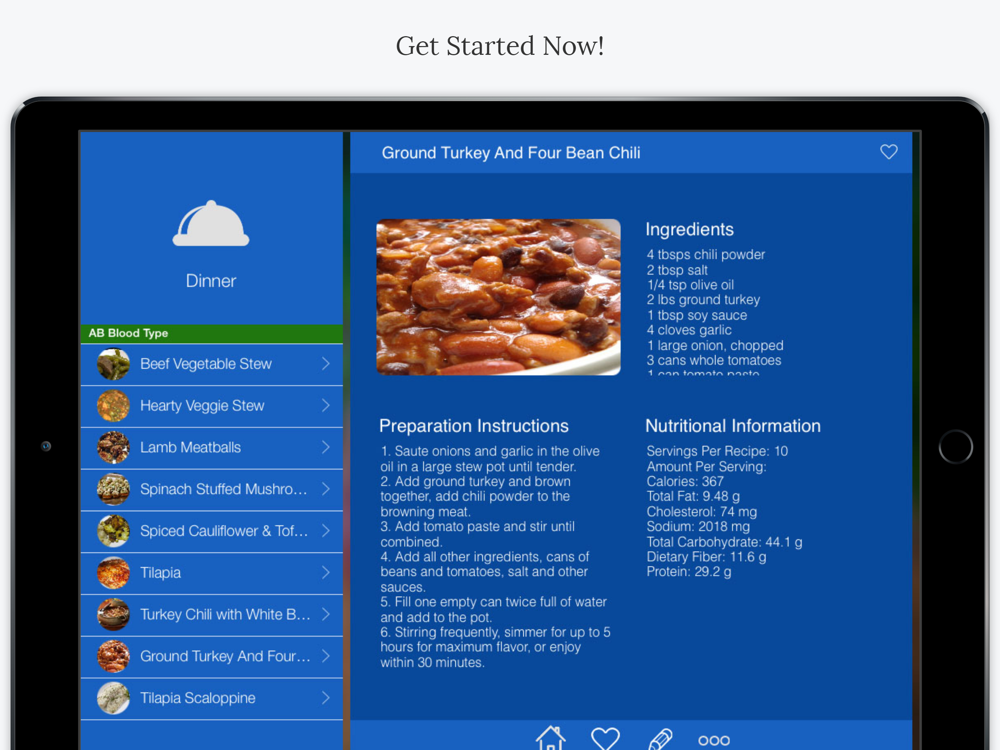
Task: Tap the home icon in bottom toolbar
Action: 551,738
